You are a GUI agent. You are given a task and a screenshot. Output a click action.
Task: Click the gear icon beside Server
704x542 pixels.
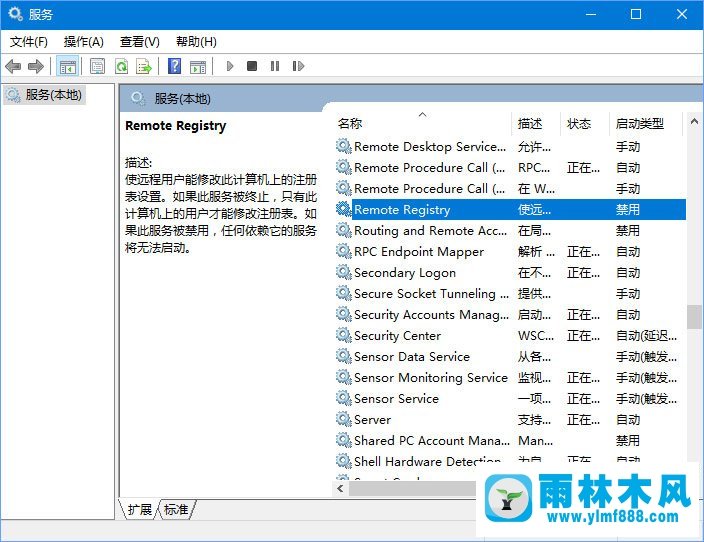click(343, 419)
